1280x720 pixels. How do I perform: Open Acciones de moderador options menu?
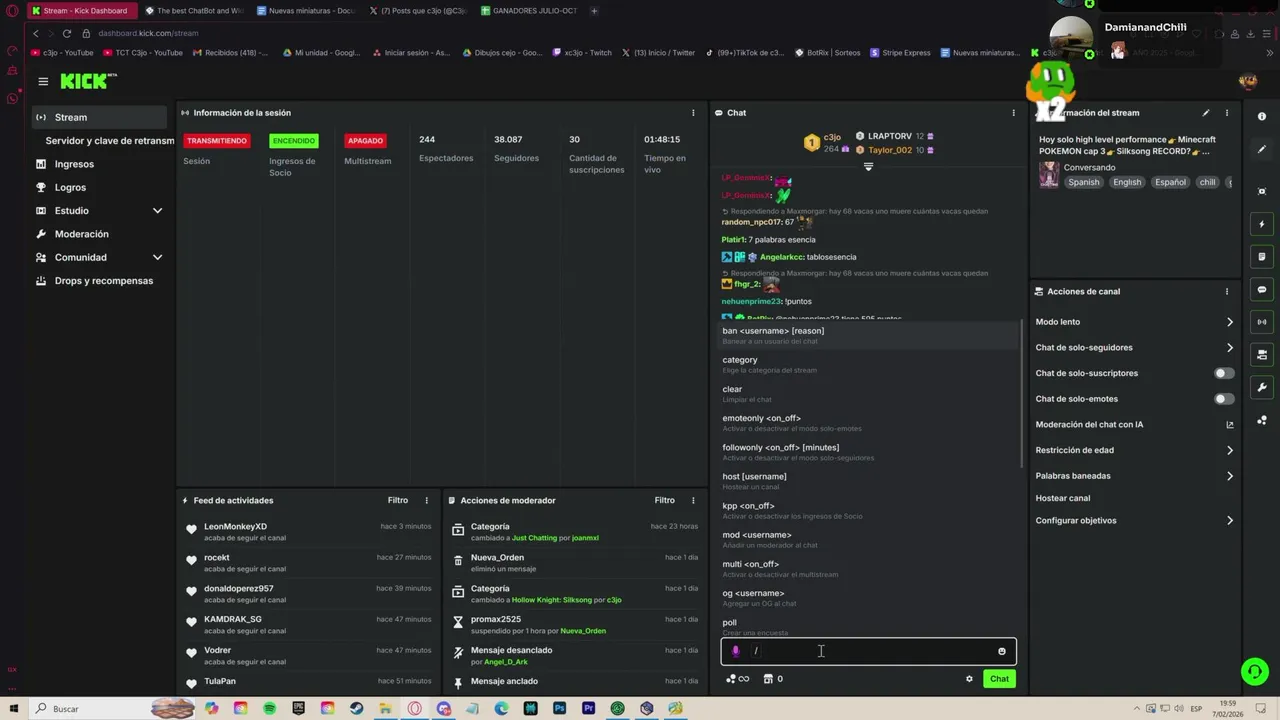(x=693, y=500)
